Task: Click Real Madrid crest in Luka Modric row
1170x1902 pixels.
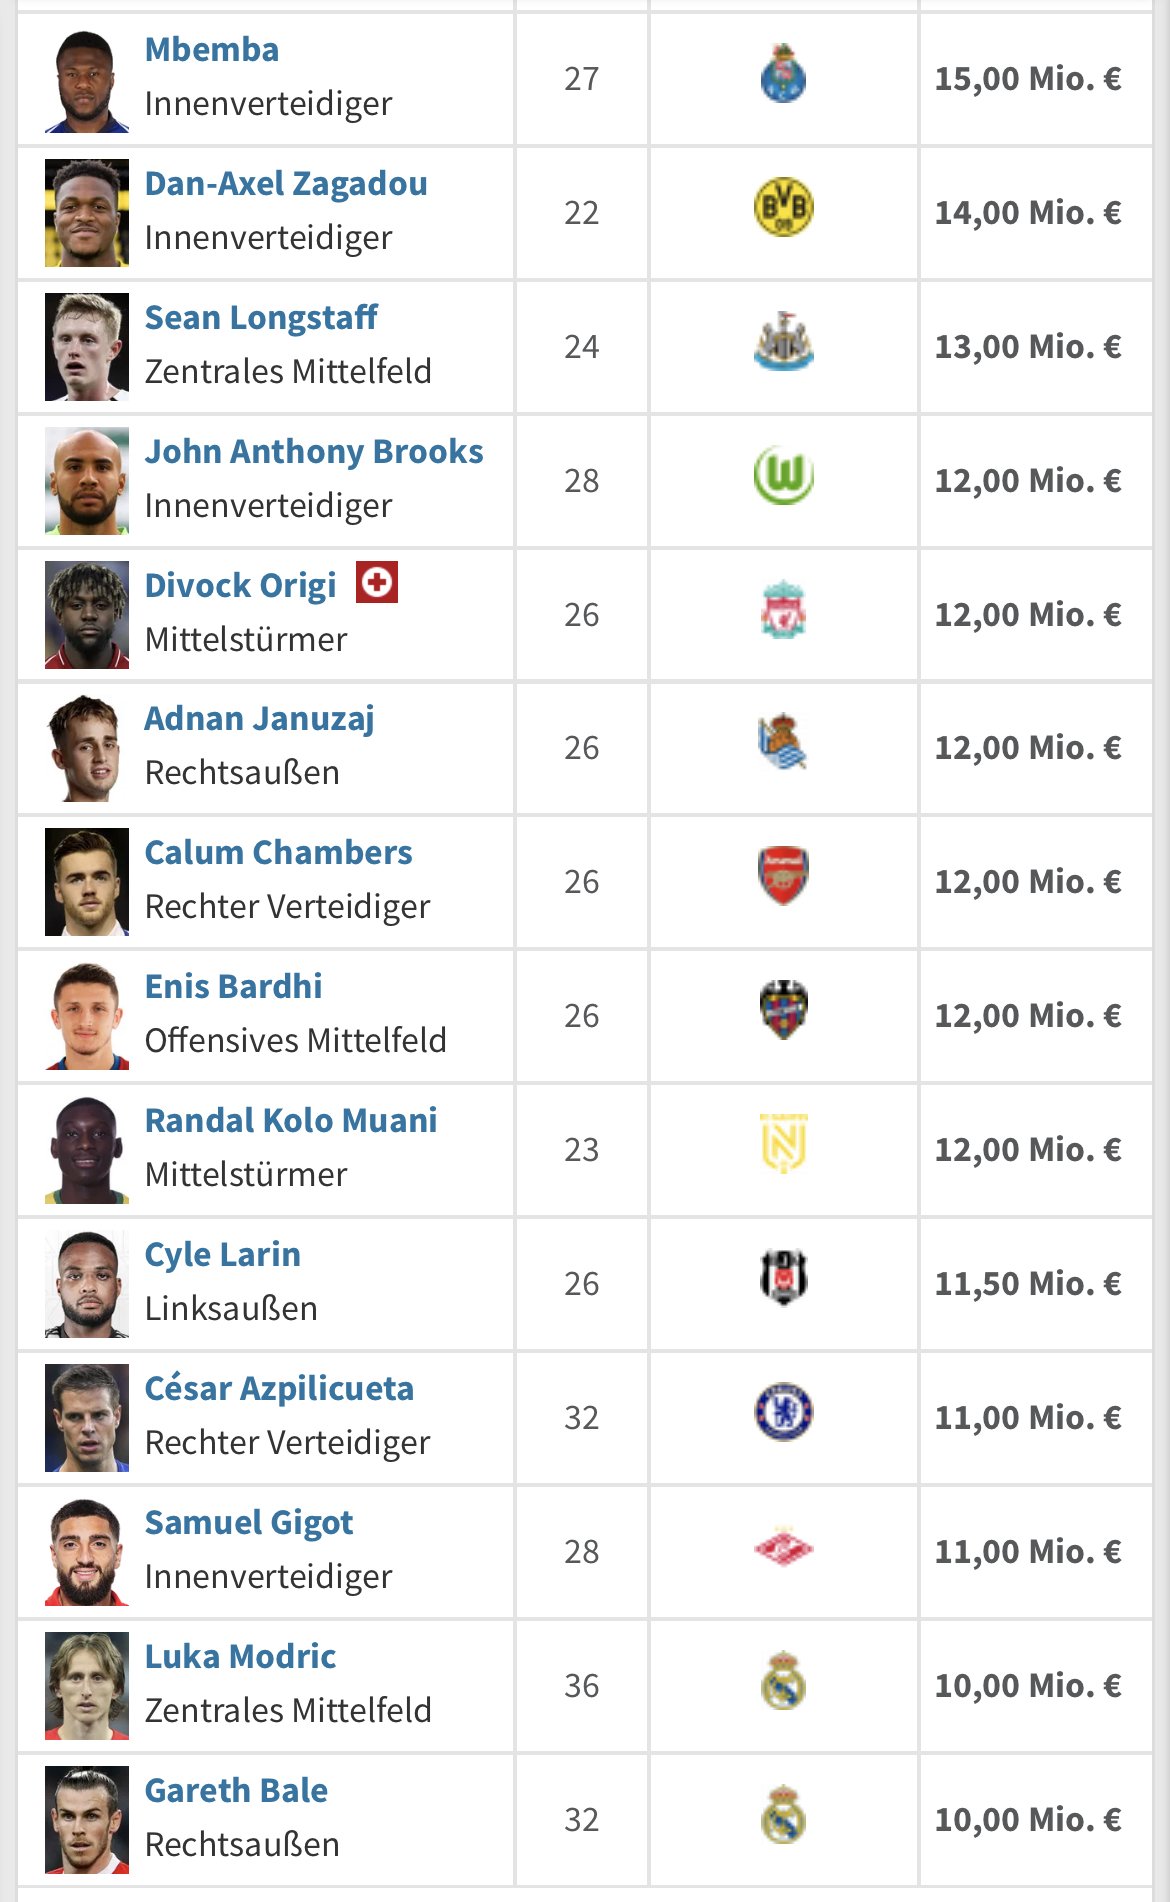Action: [783, 1681]
